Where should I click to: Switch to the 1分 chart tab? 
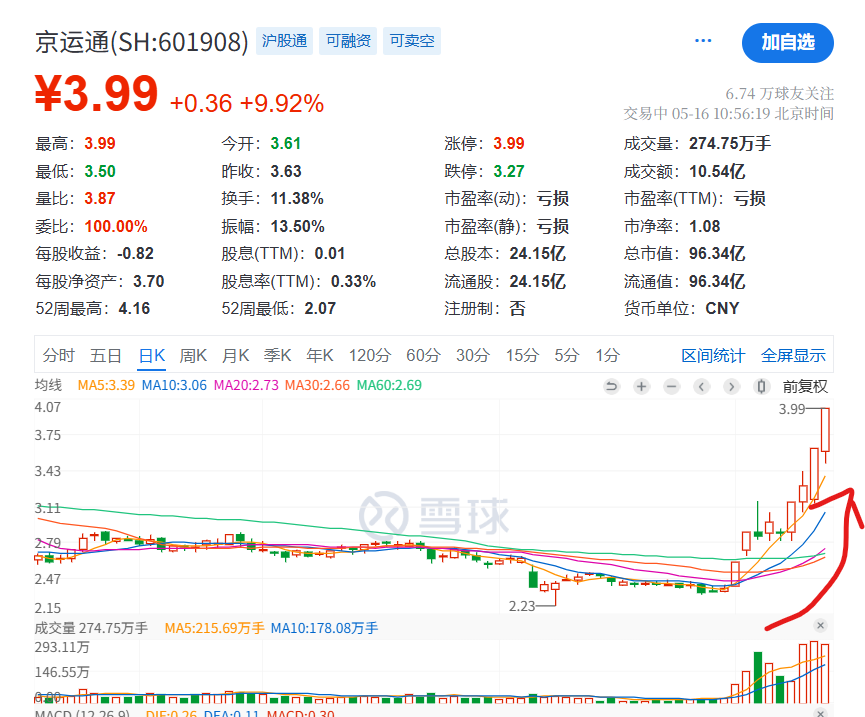[x=607, y=355]
